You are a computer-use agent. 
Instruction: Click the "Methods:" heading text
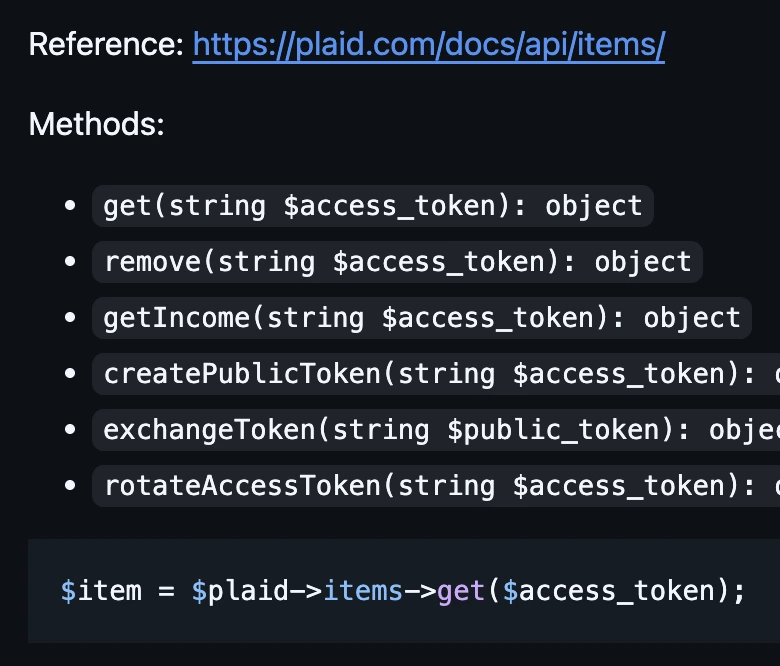tap(96, 125)
